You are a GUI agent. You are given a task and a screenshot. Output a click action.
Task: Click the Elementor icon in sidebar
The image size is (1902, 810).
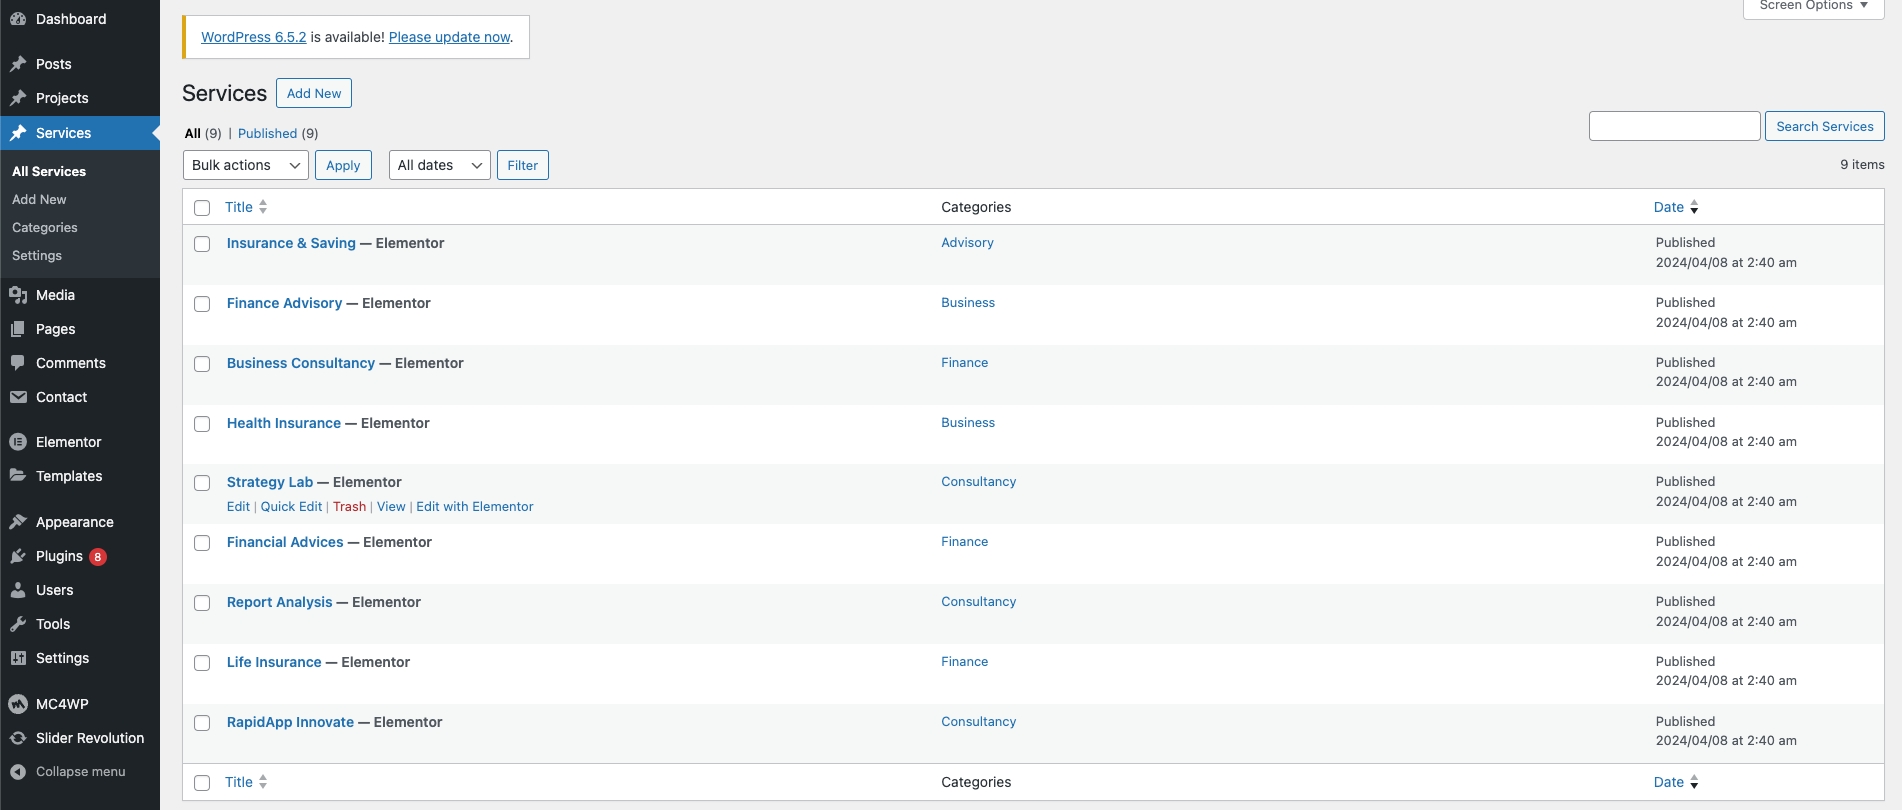18,442
